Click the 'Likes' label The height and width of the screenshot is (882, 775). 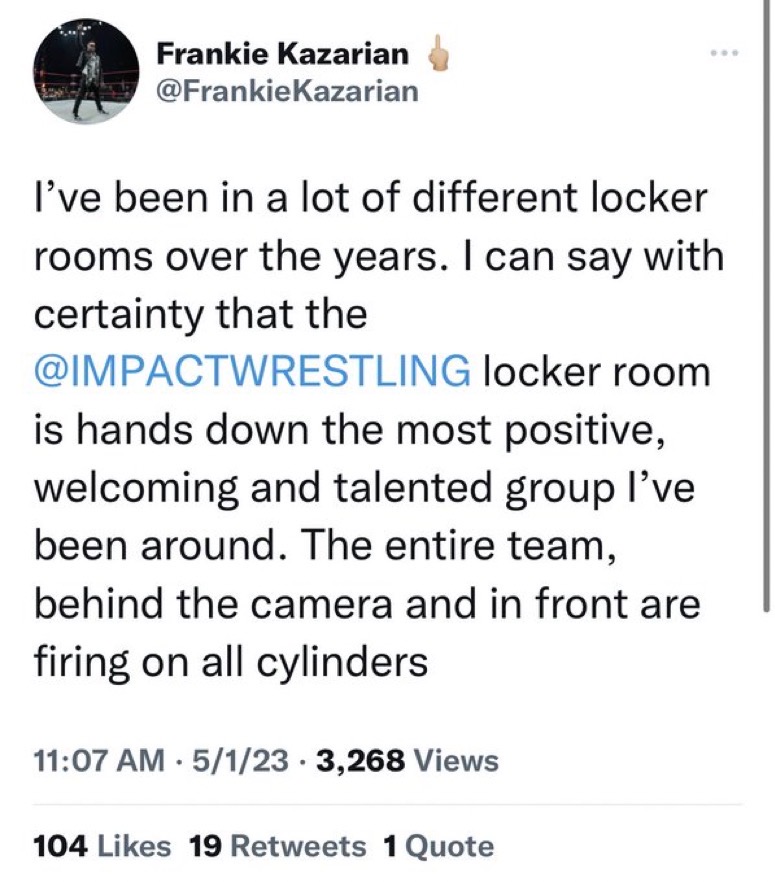[x=134, y=846]
